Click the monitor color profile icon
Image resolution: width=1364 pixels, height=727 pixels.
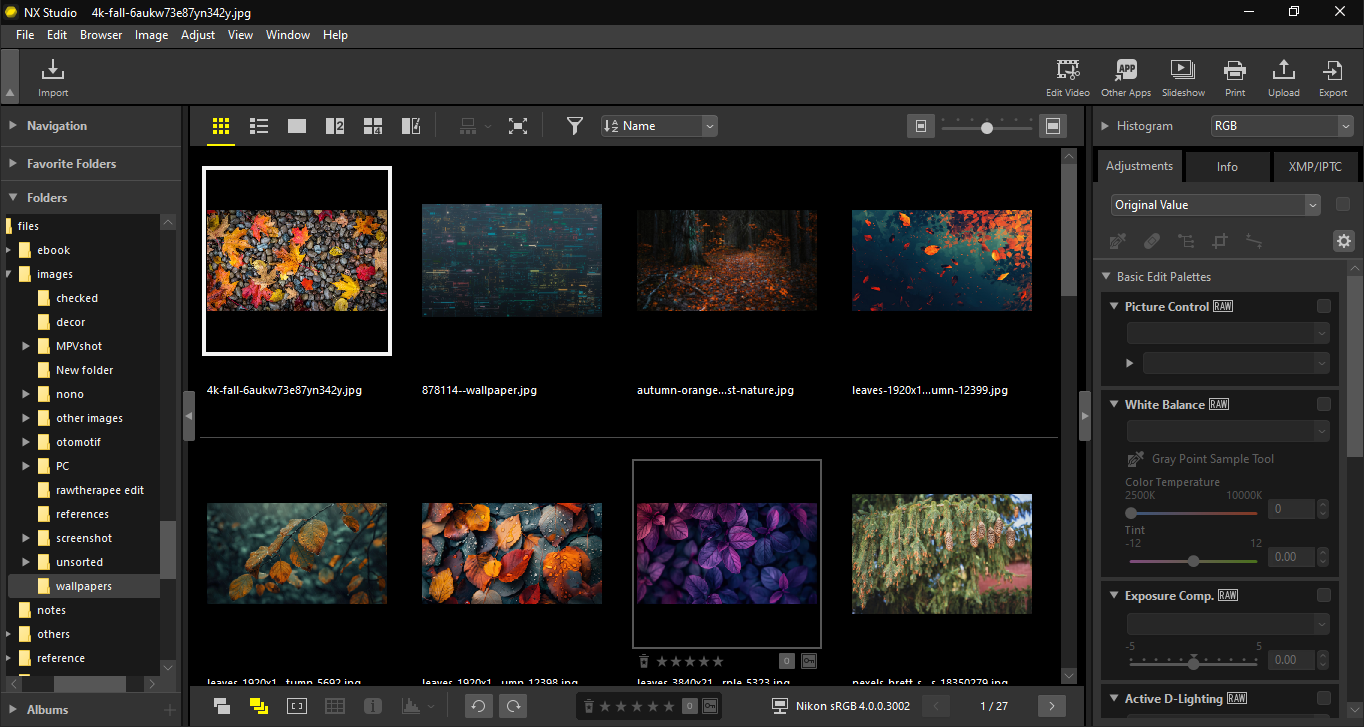tap(781, 706)
